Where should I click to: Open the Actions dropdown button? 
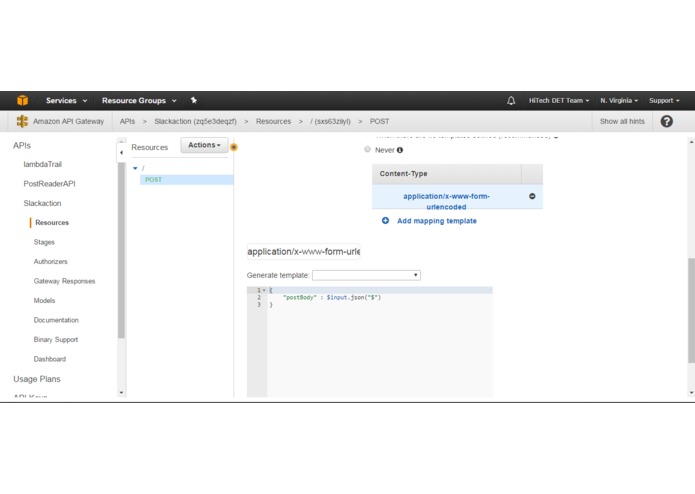[x=204, y=145]
